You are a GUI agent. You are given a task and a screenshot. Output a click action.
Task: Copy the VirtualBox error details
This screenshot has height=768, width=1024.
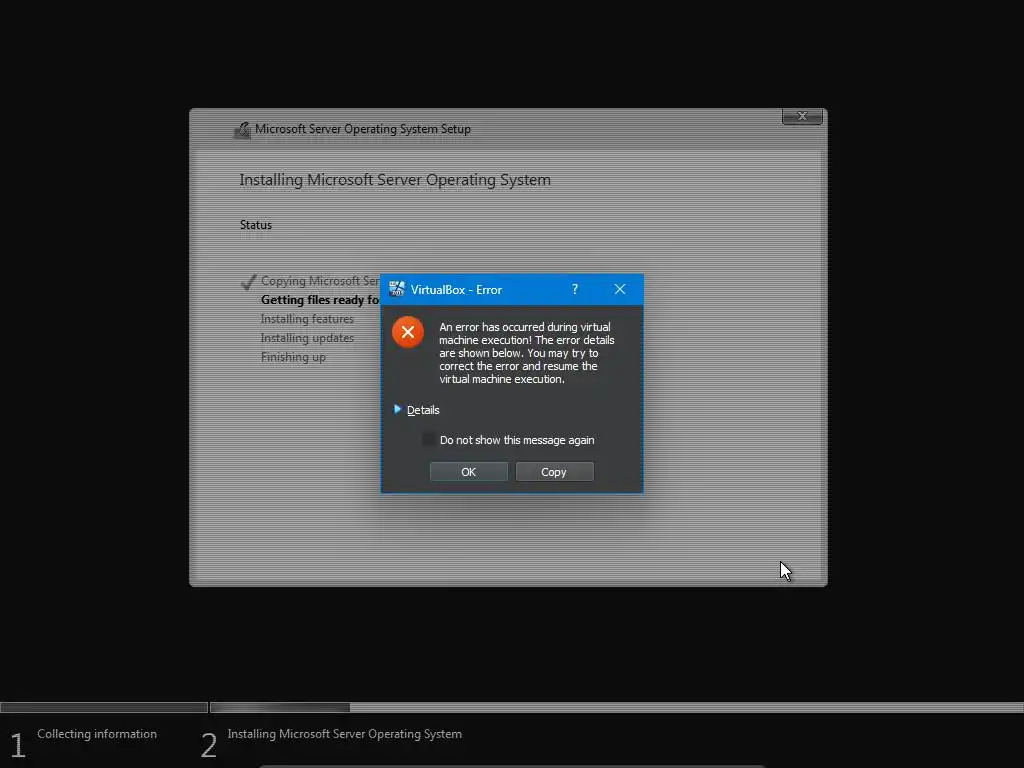point(554,472)
